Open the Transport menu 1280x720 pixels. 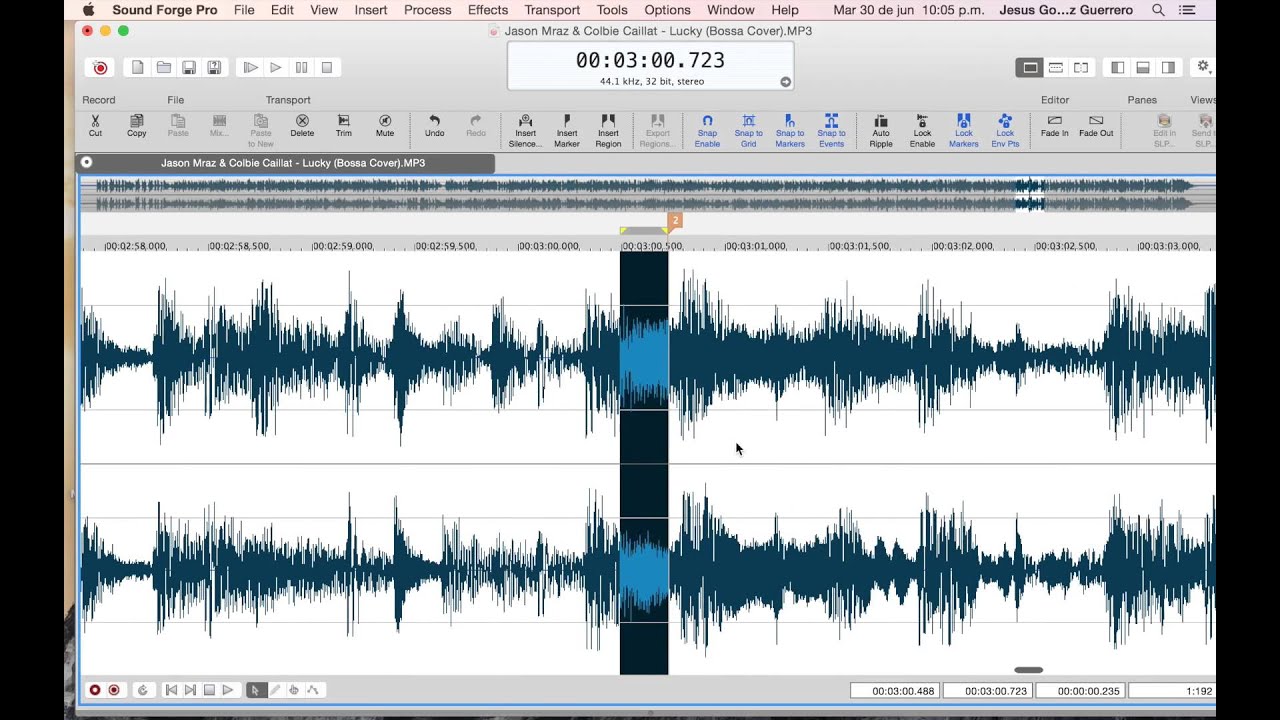pos(552,10)
